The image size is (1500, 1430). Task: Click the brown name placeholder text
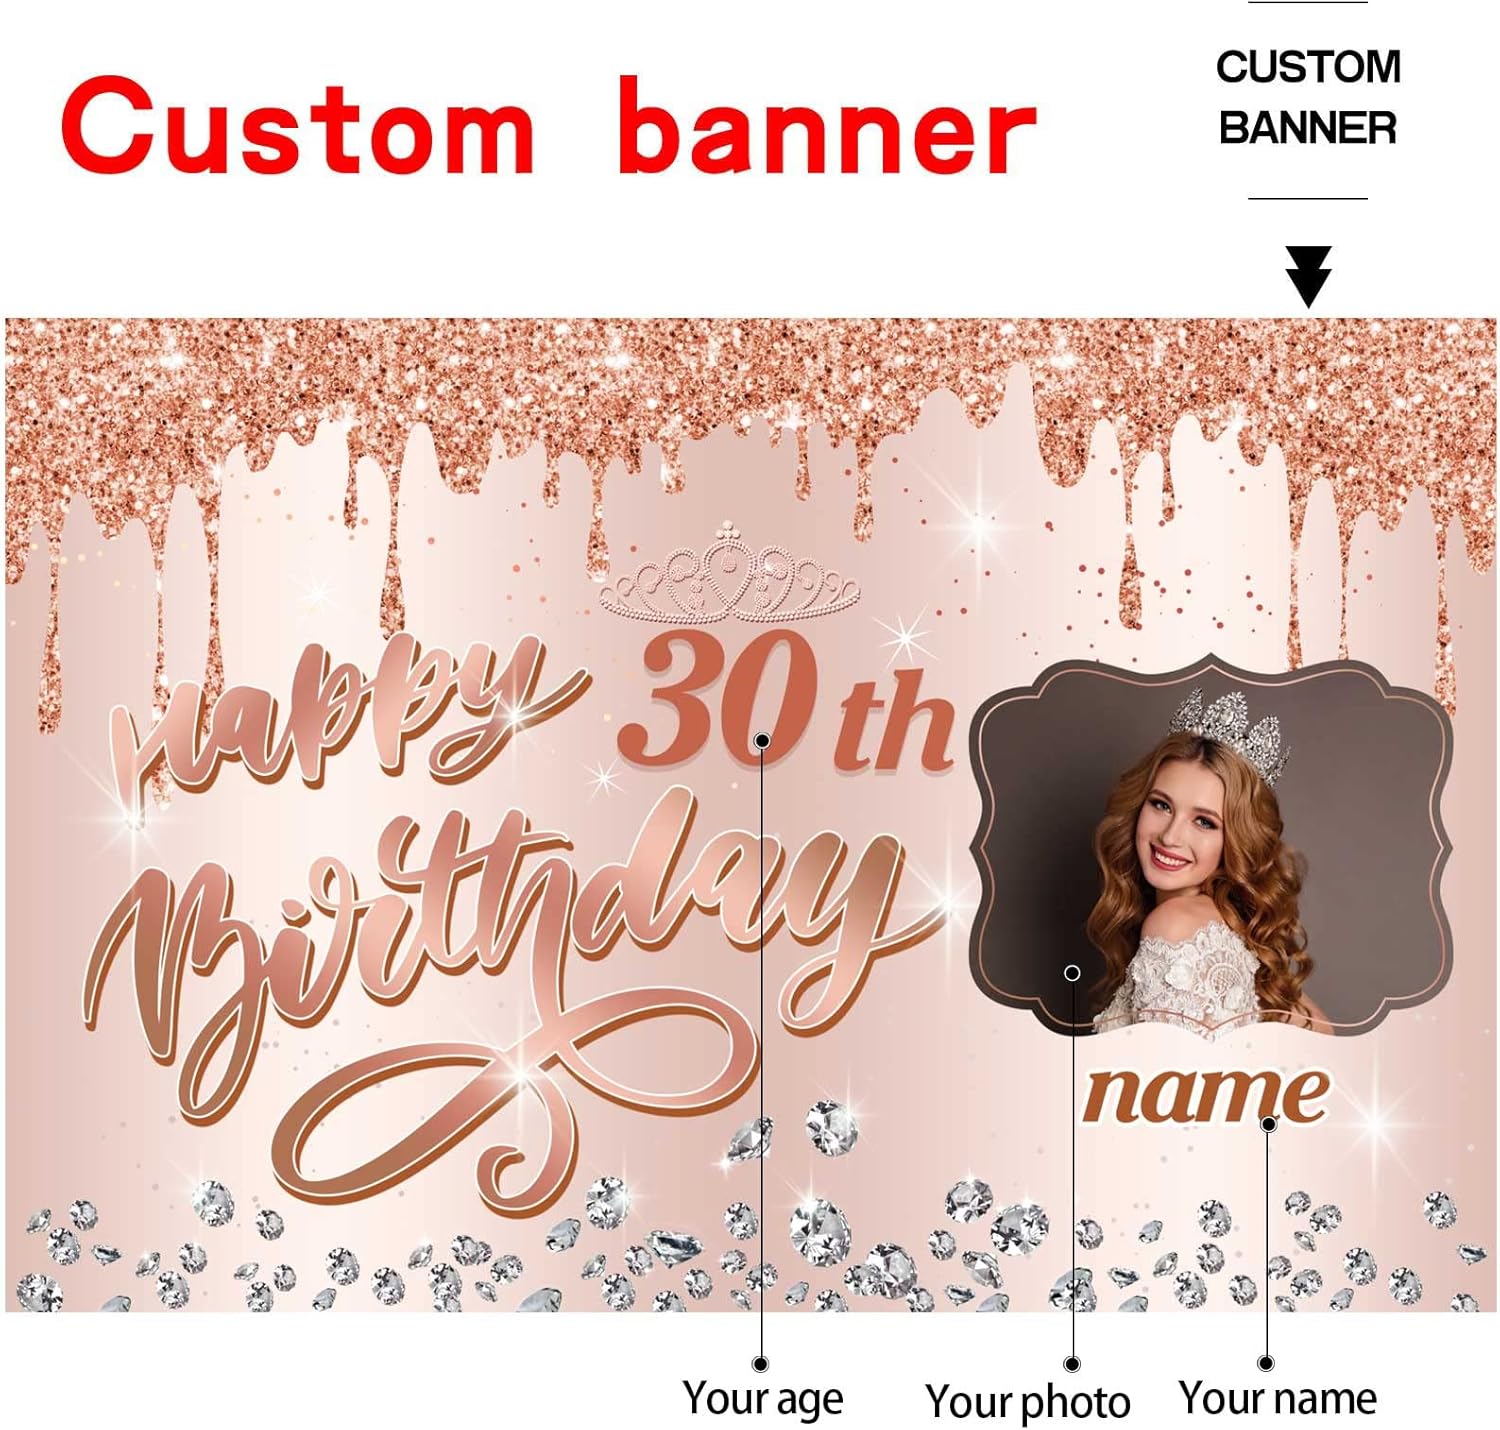coord(1207,1093)
